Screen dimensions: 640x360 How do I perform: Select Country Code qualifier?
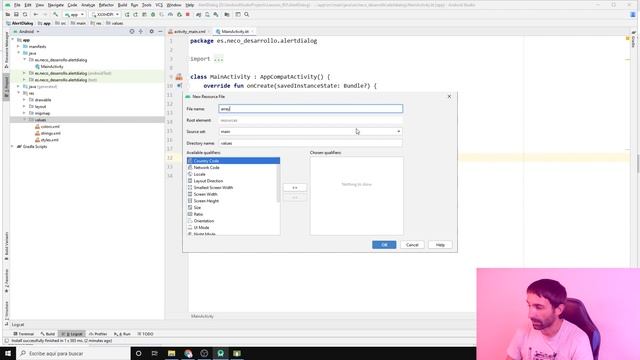233,161
